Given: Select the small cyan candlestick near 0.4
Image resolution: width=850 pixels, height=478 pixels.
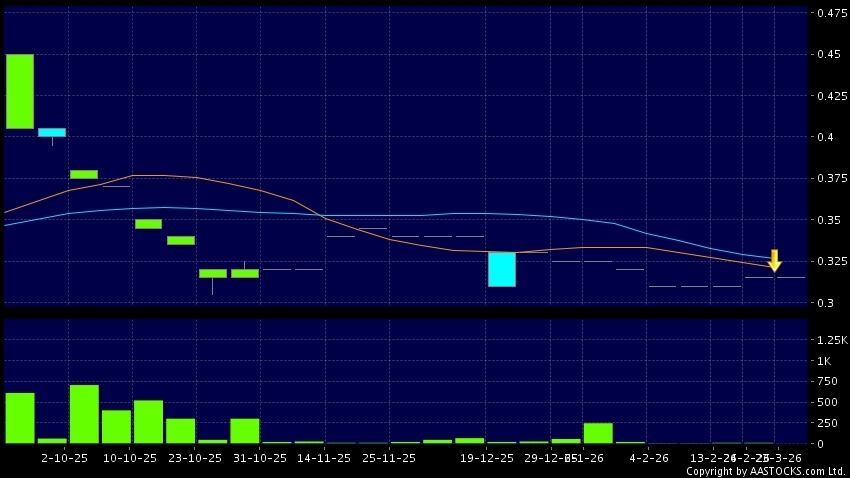Looking at the screenshot, I should (52, 132).
